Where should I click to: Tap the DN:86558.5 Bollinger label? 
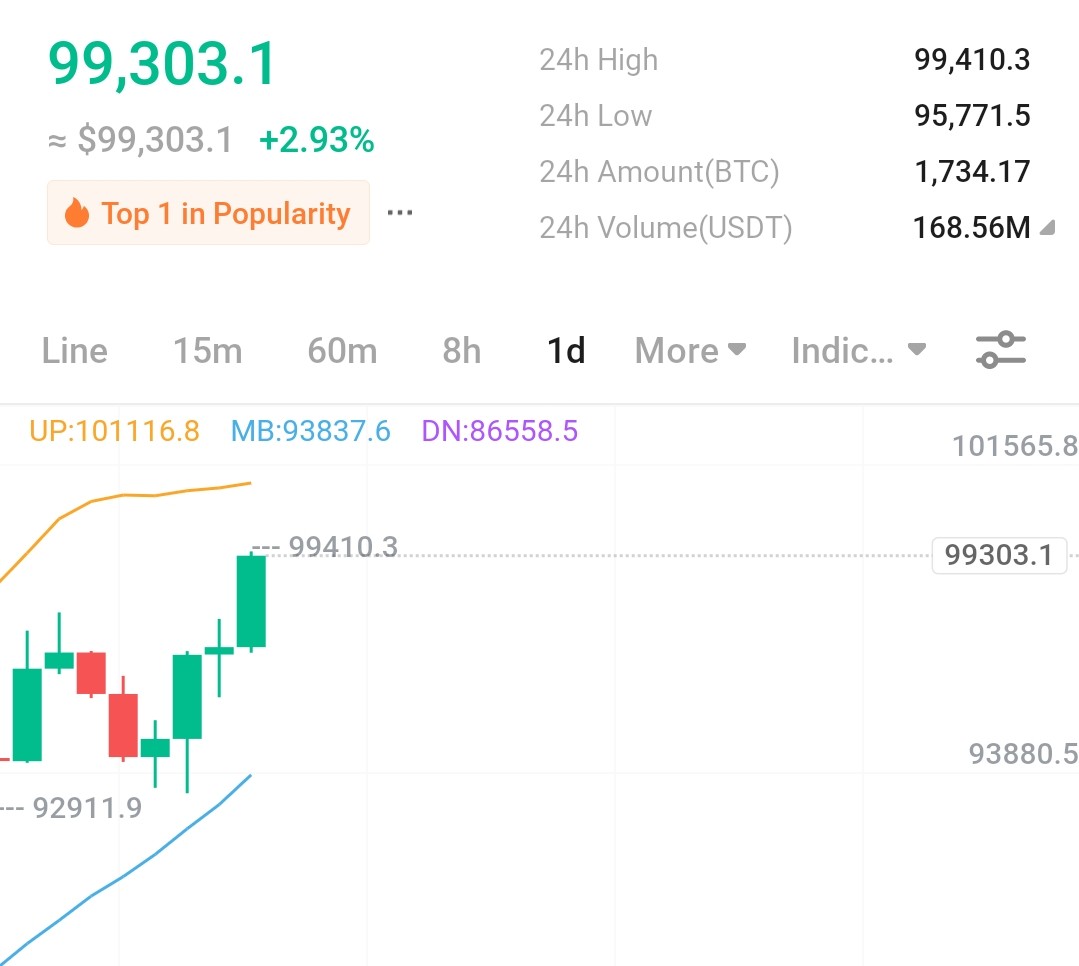500,431
